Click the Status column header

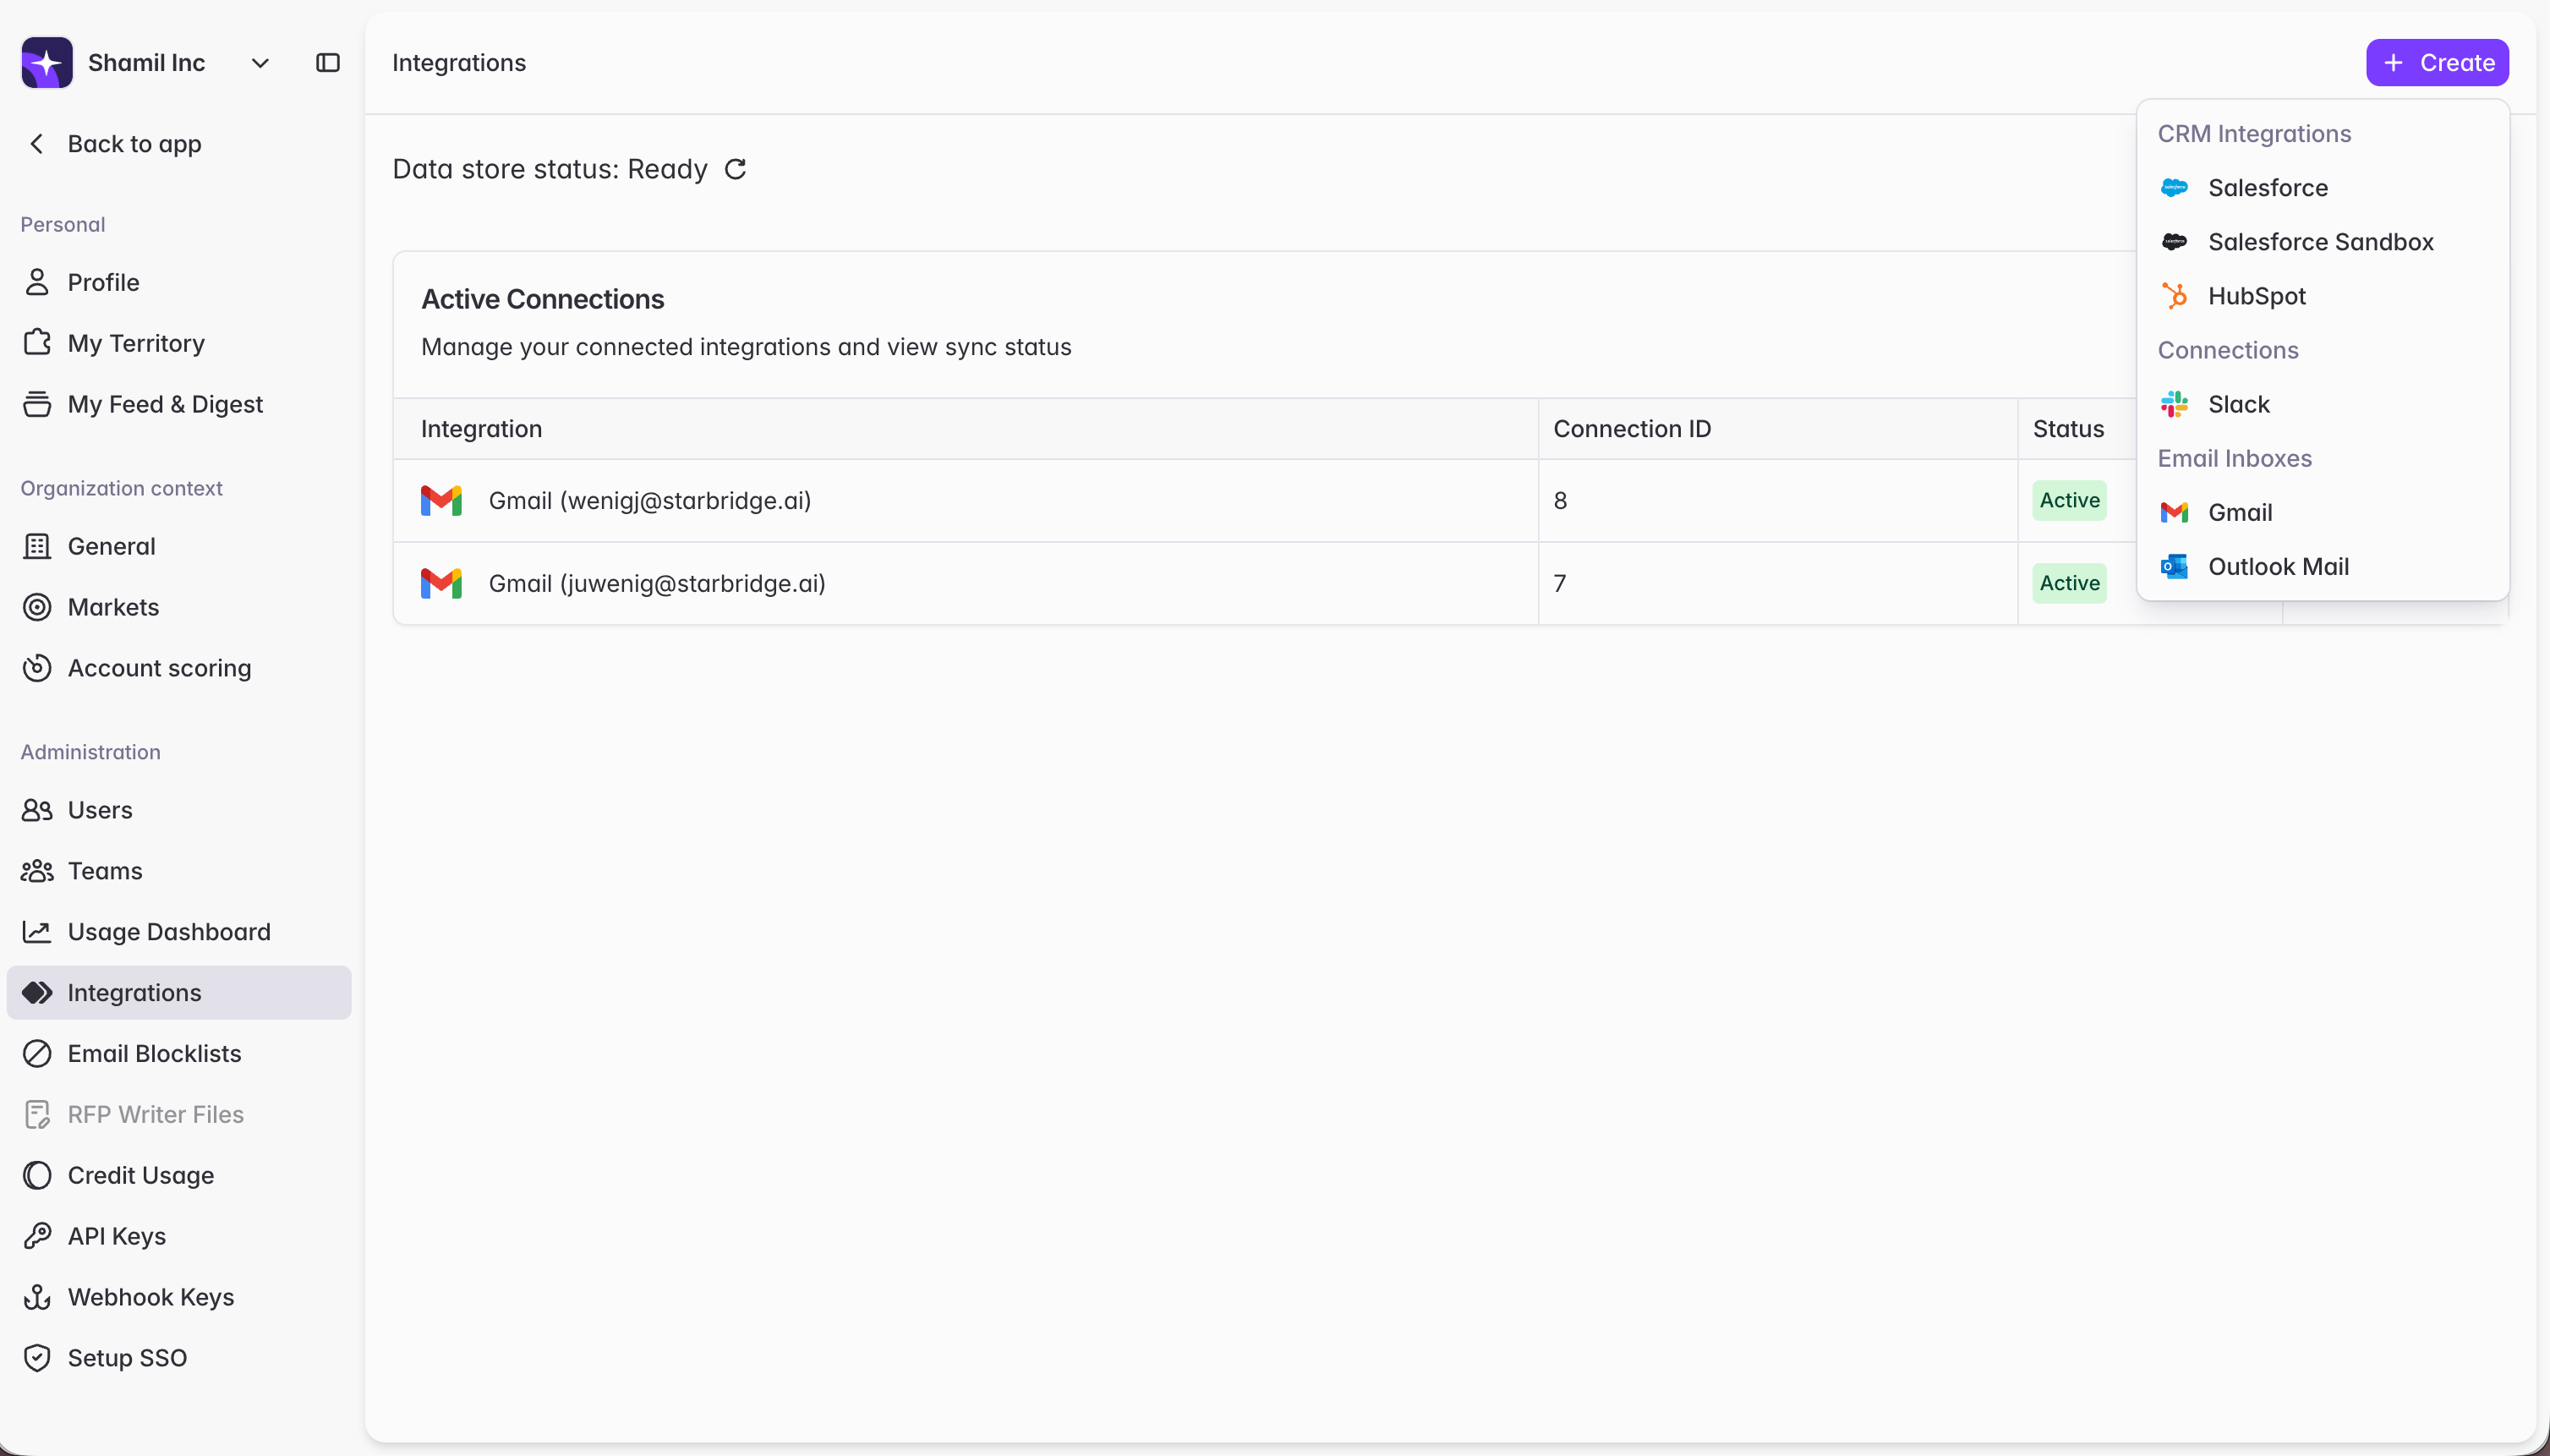click(2068, 429)
